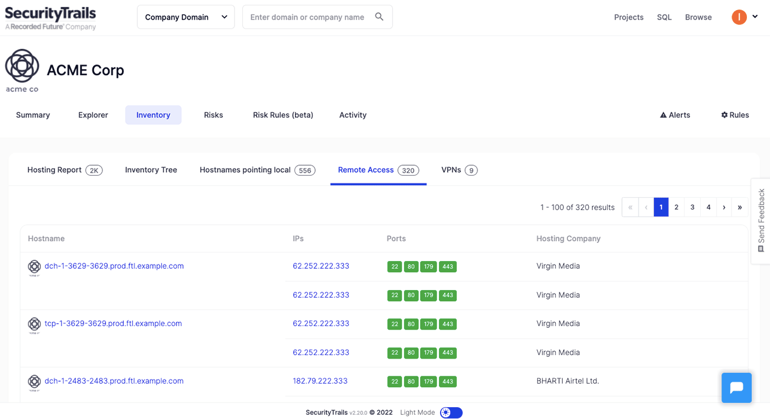Image resolution: width=770 pixels, height=419 pixels.
Task: Open IP 62.252.222.333 in tcp-1-3629 row
Action: (321, 323)
